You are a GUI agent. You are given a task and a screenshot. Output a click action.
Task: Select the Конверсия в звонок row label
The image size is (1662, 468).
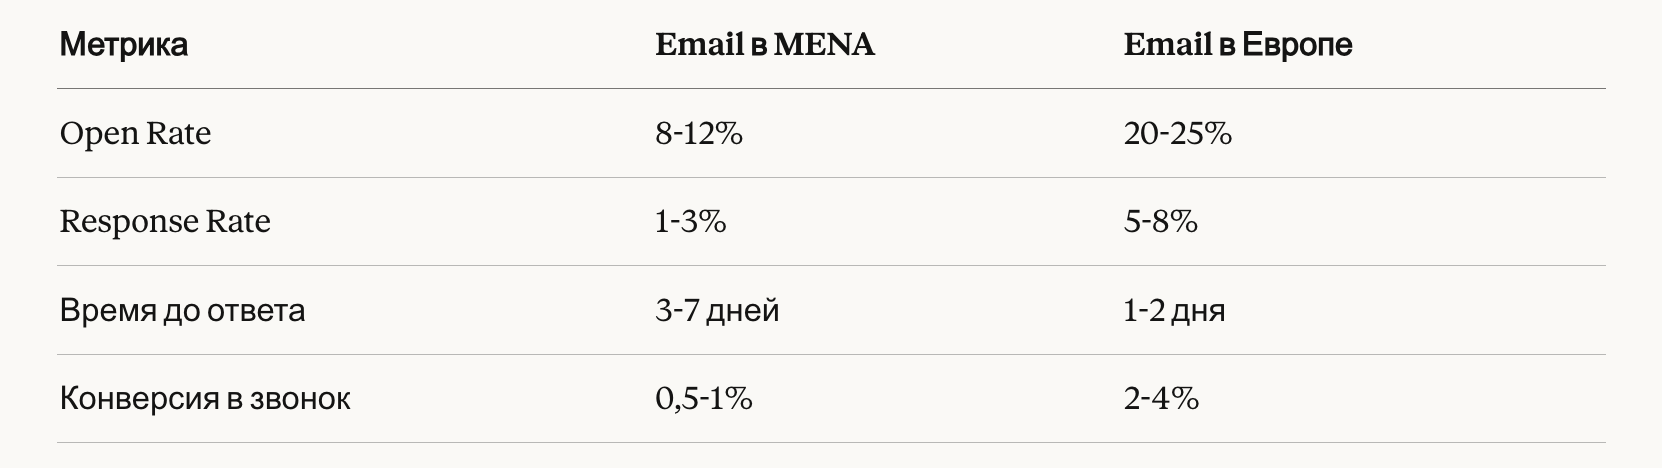[205, 399]
